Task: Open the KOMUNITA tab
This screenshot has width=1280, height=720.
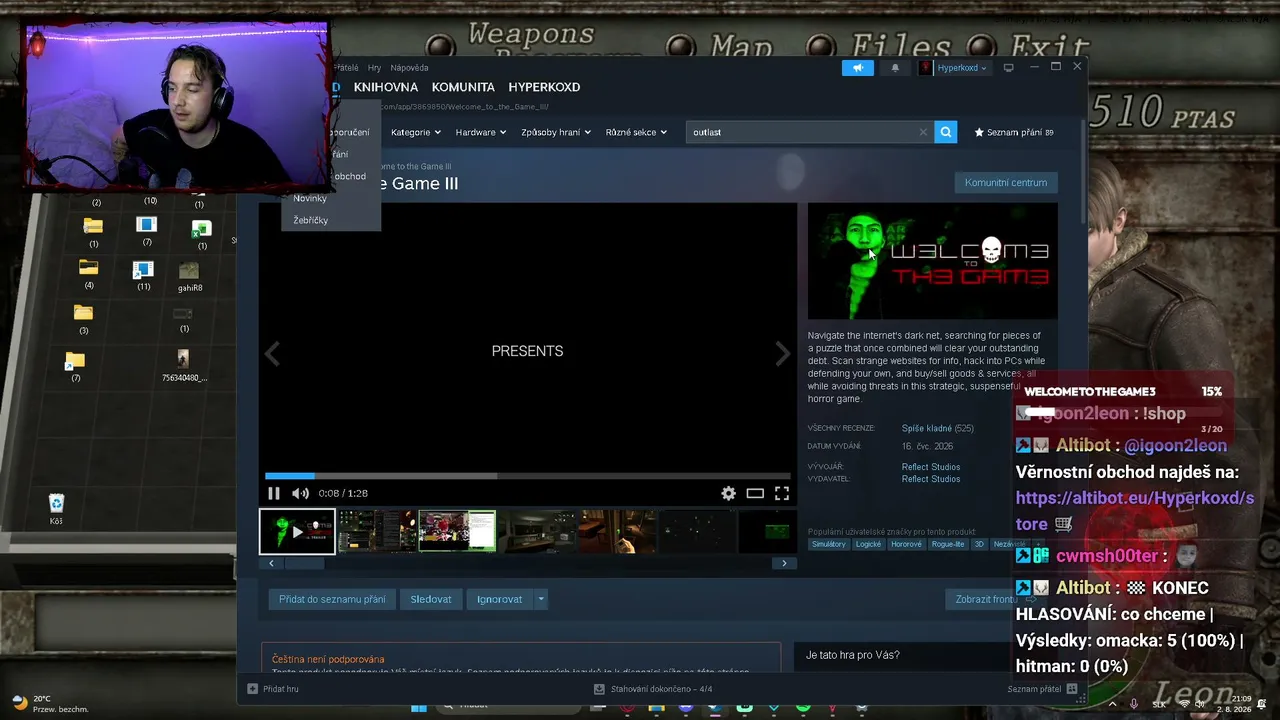Action: click(x=463, y=87)
